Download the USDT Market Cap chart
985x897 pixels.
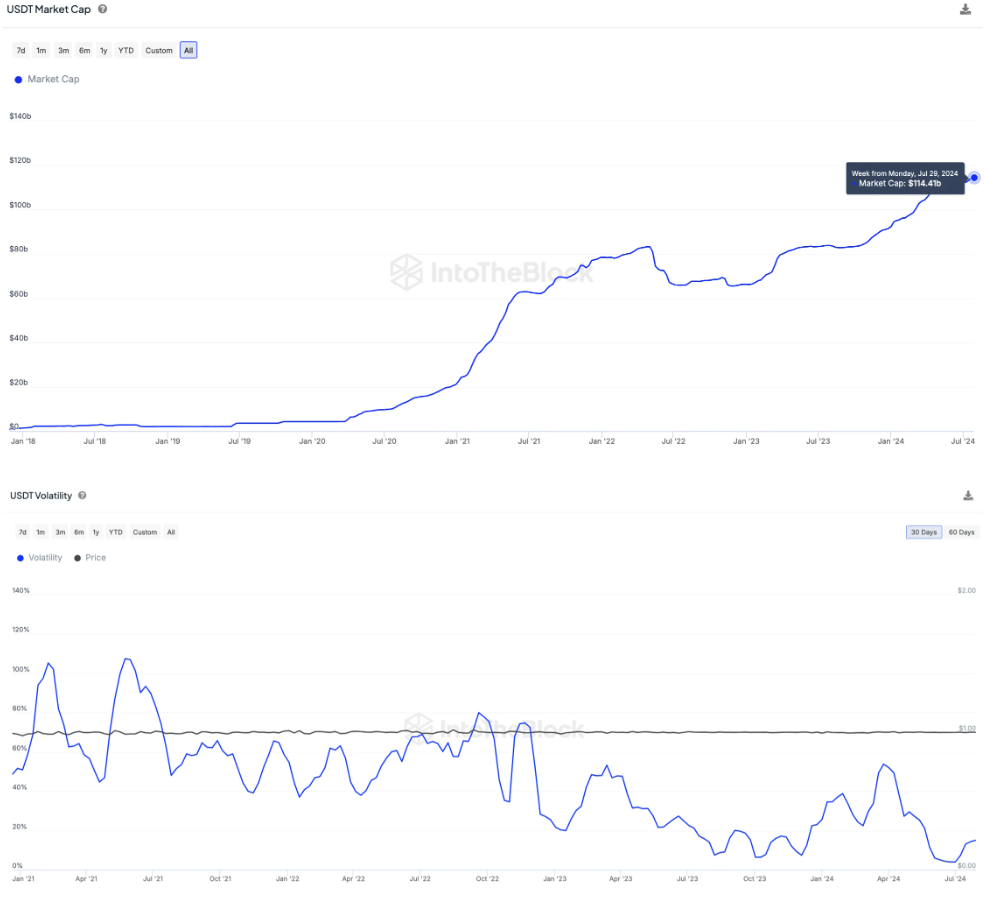[x=965, y=9]
